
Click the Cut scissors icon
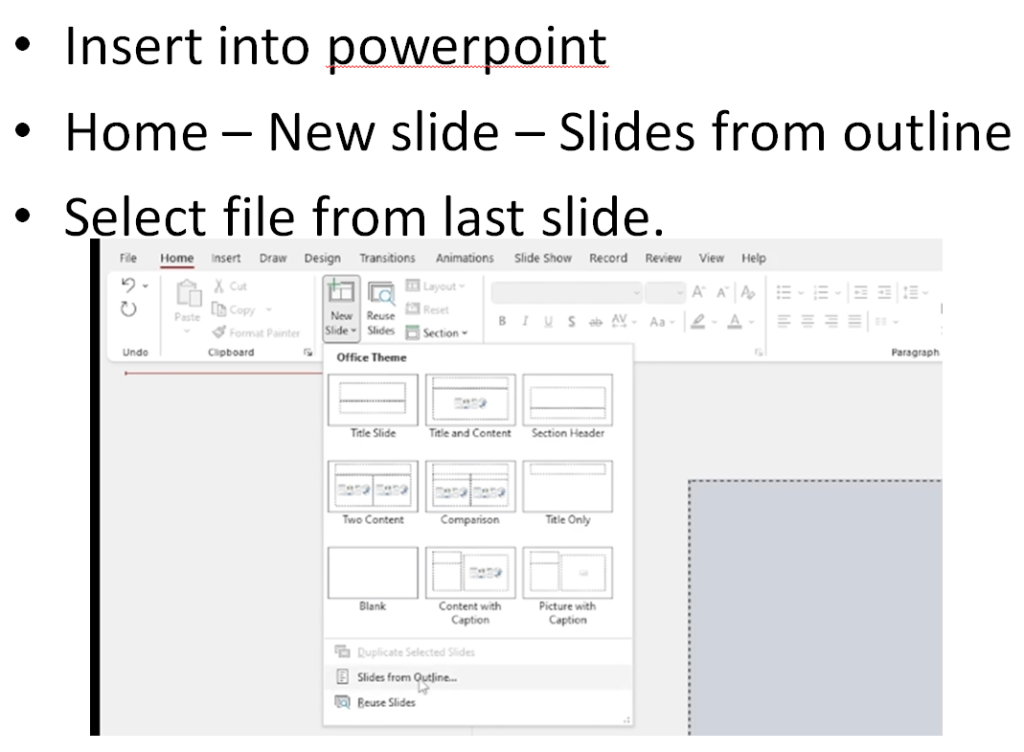tap(219, 286)
